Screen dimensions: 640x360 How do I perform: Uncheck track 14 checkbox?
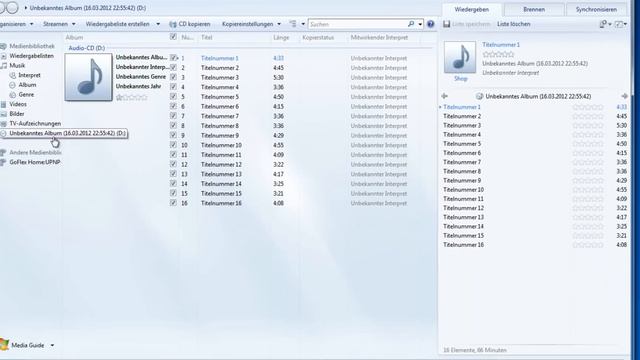coord(173,183)
